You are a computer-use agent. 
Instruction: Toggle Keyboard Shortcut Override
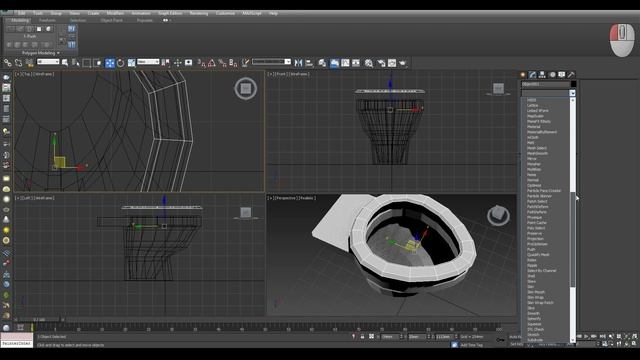pos(189,63)
